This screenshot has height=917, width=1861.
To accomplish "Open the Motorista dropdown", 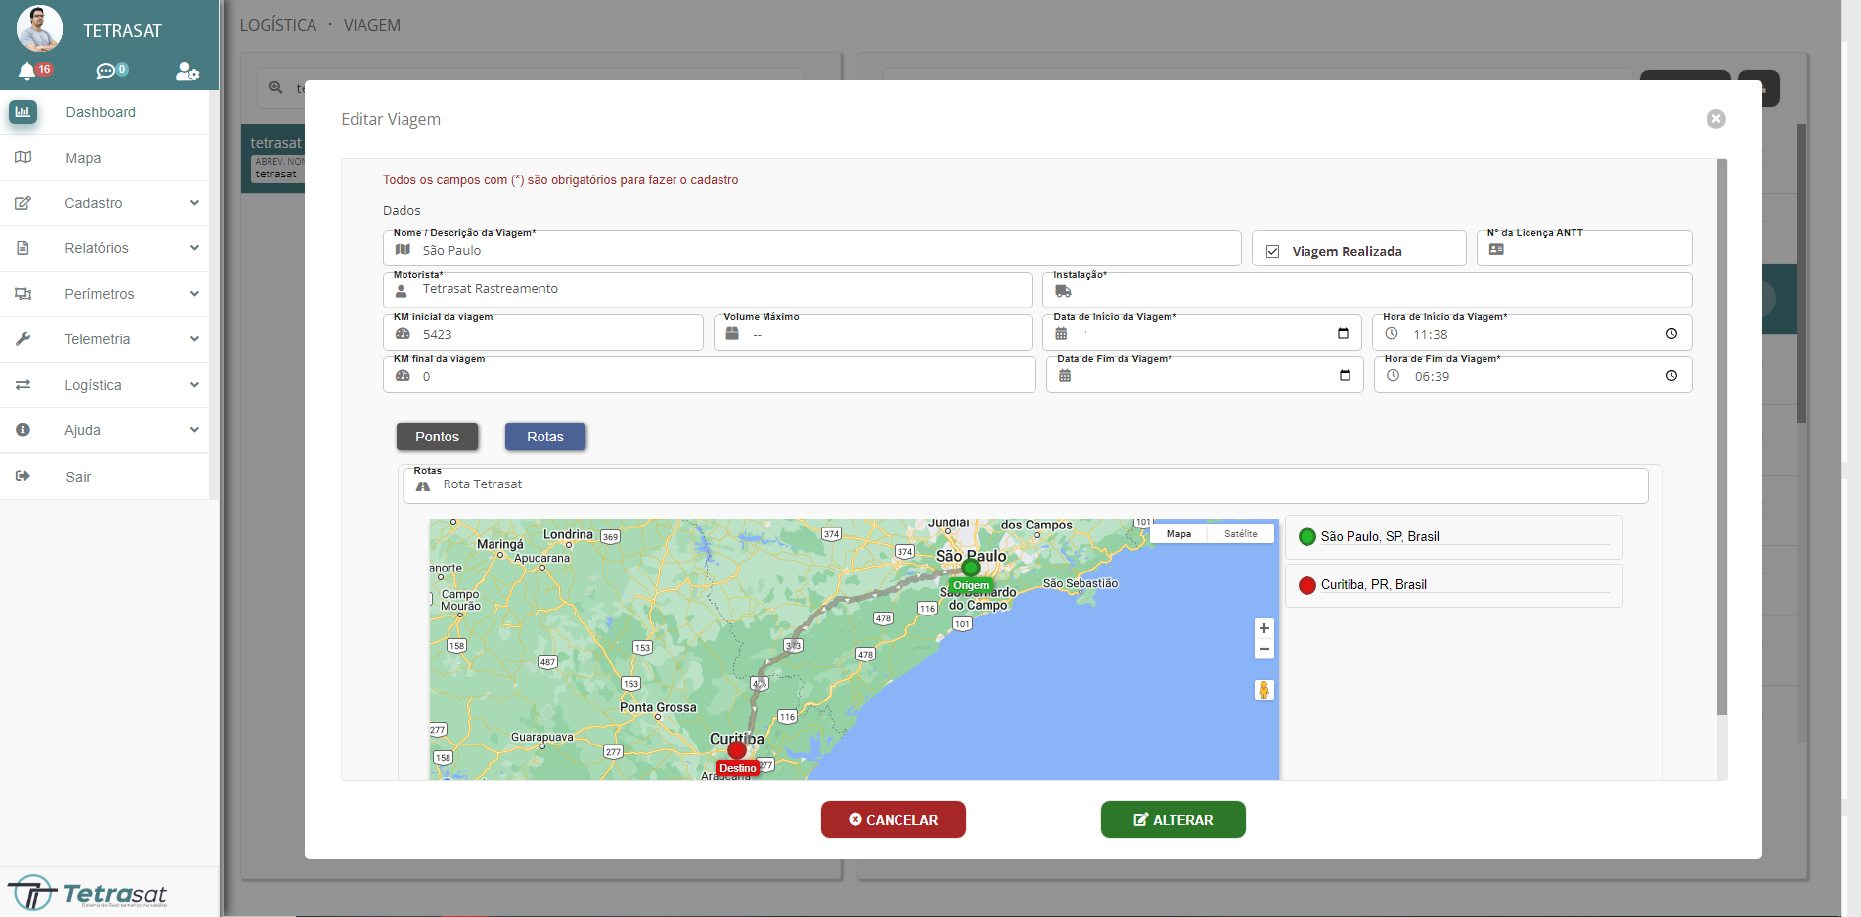I will pyautogui.click(x=707, y=290).
